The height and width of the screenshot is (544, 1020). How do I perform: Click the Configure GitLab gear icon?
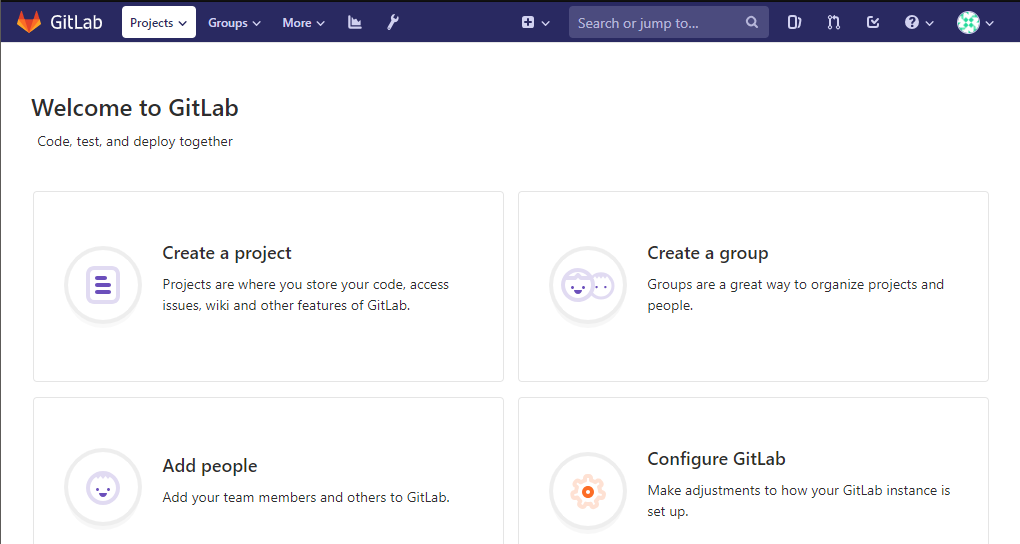pyautogui.click(x=588, y=491)
